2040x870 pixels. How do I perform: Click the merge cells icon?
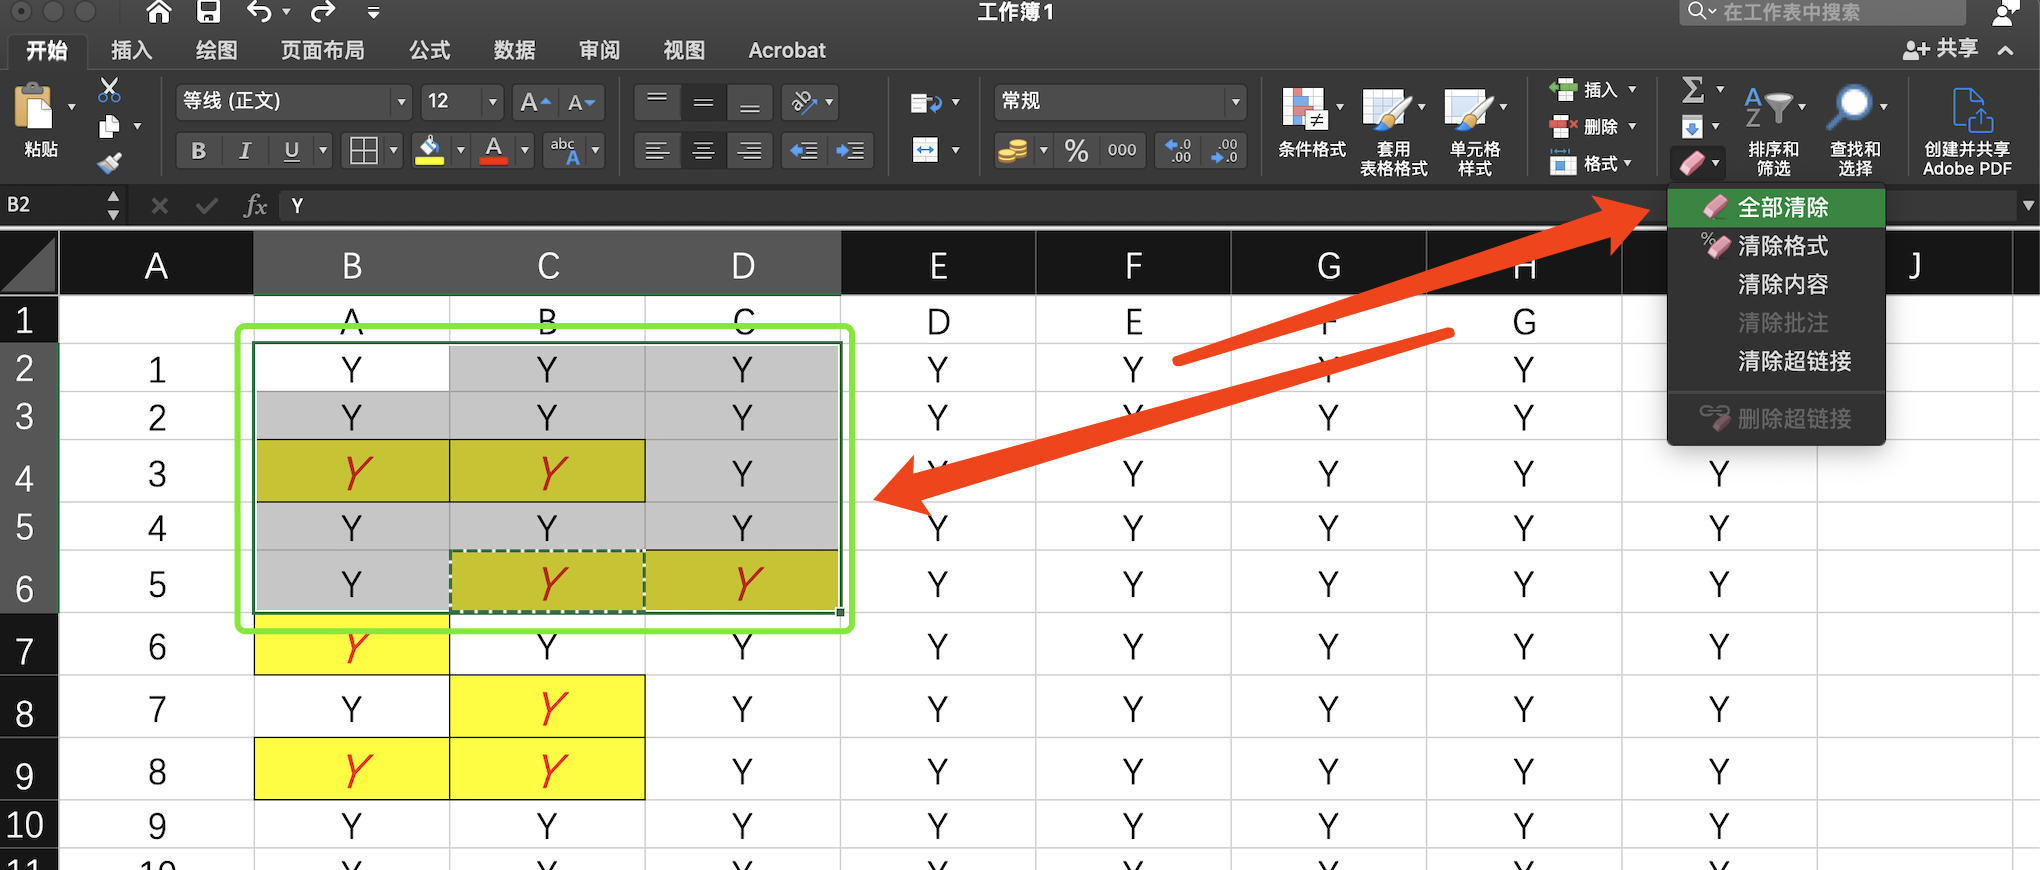[x=926, y=151]
